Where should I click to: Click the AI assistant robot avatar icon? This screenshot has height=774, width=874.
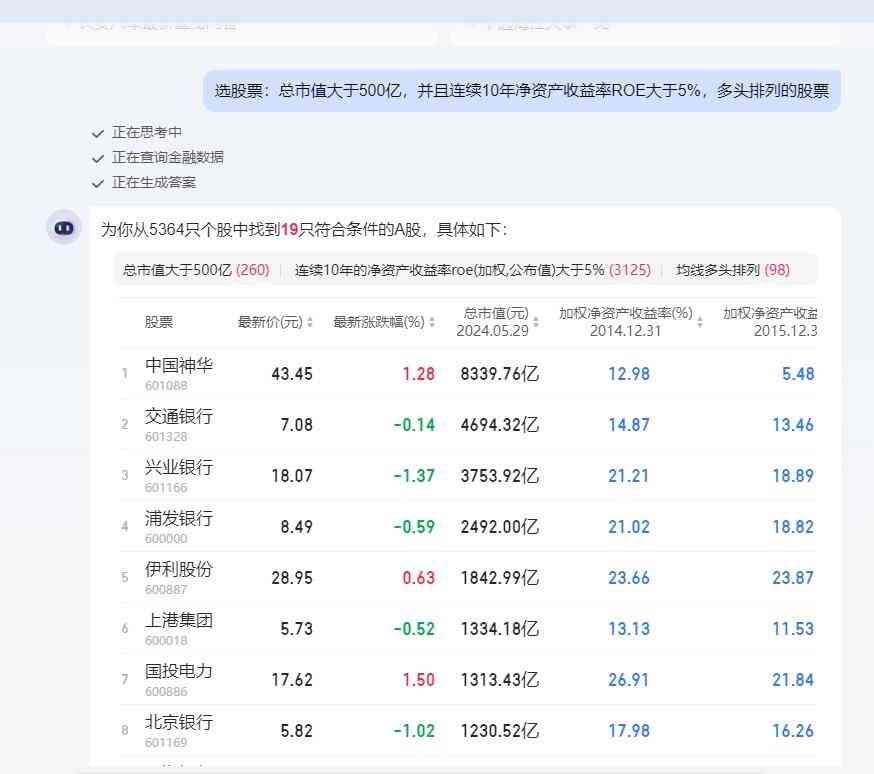(63, 227)
